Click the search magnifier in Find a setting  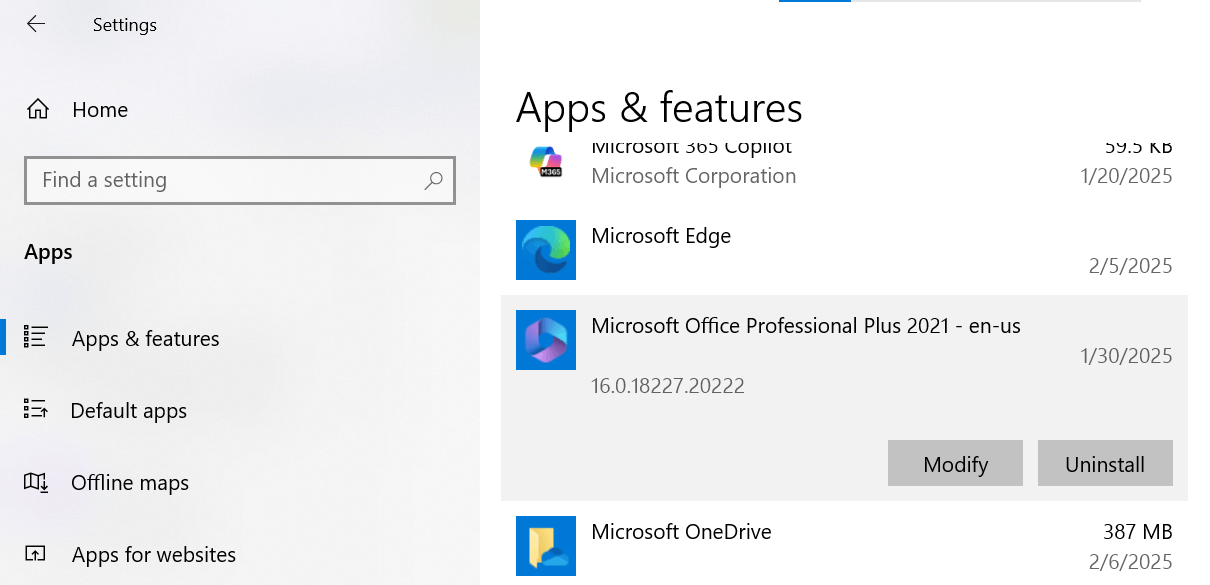[433, 181]
